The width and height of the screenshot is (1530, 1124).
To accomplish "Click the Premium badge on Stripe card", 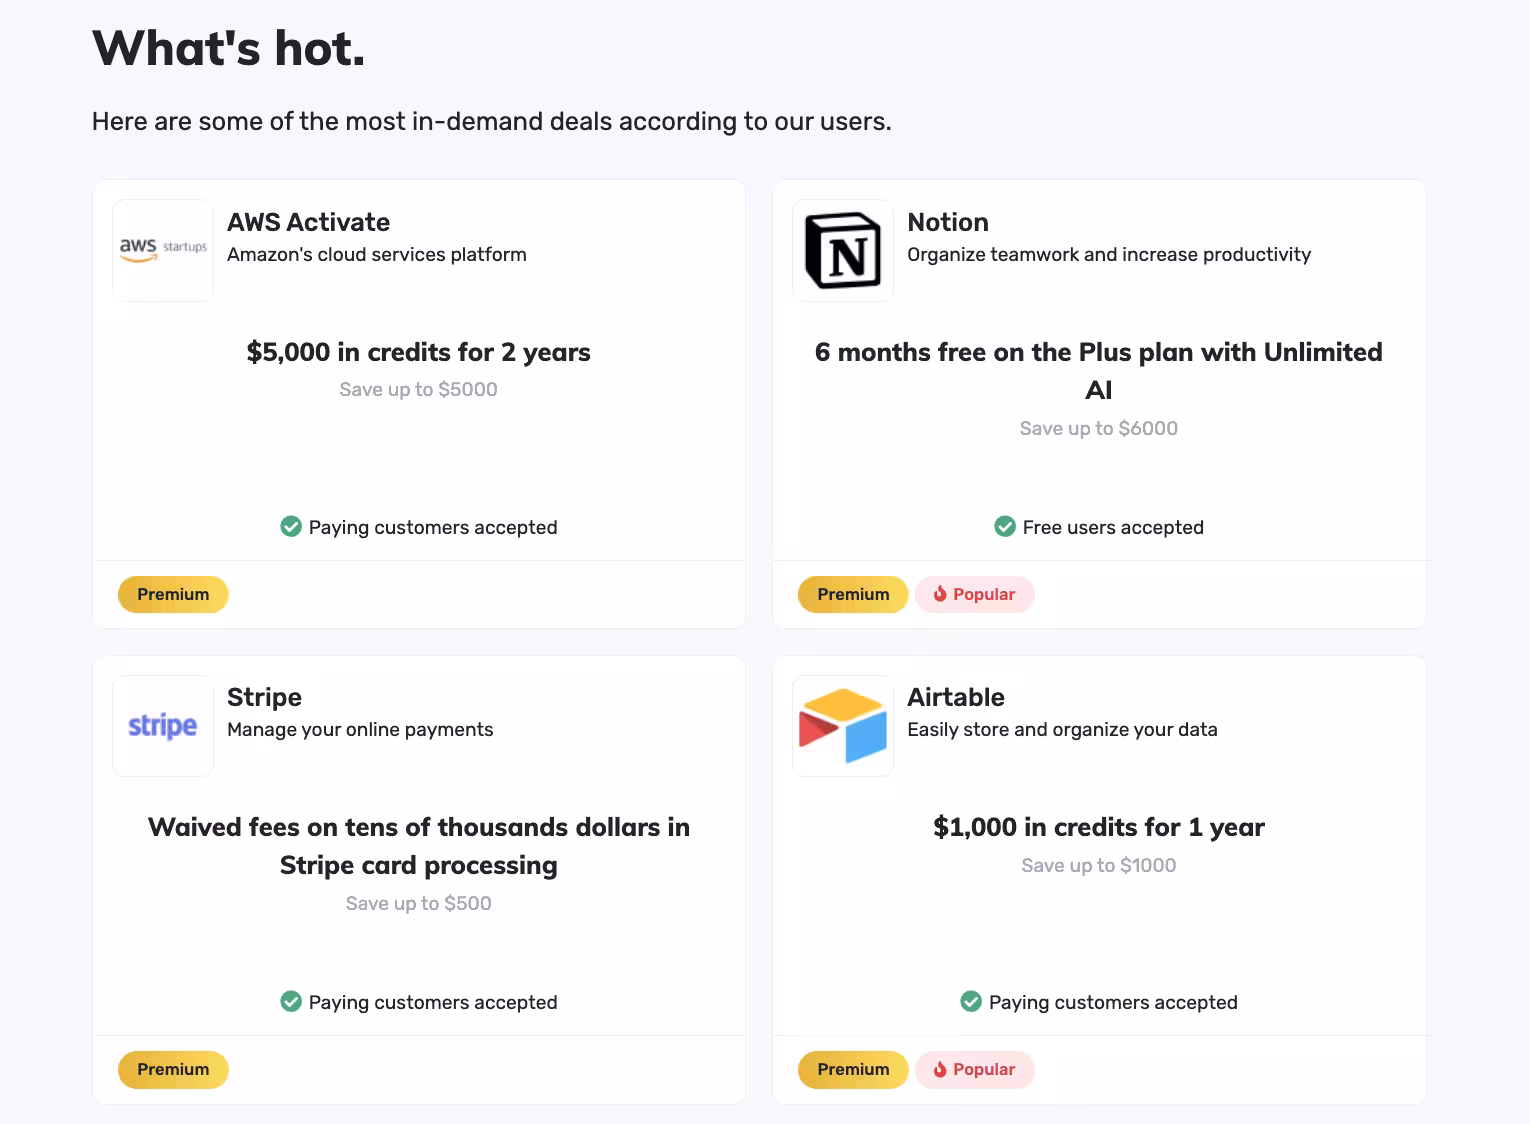I will click(x=173, y=1069).
